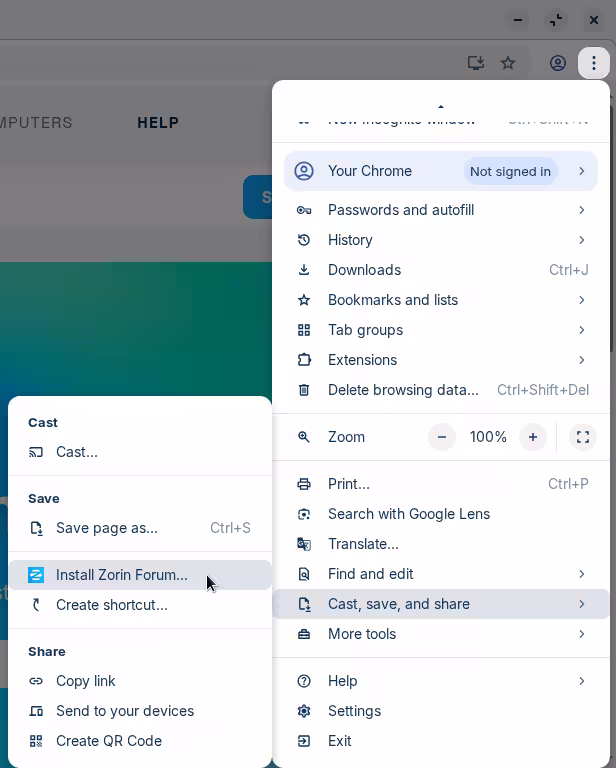Open Settings from Chrome menu
The image size is (616, 768).
tap(354, 711)
